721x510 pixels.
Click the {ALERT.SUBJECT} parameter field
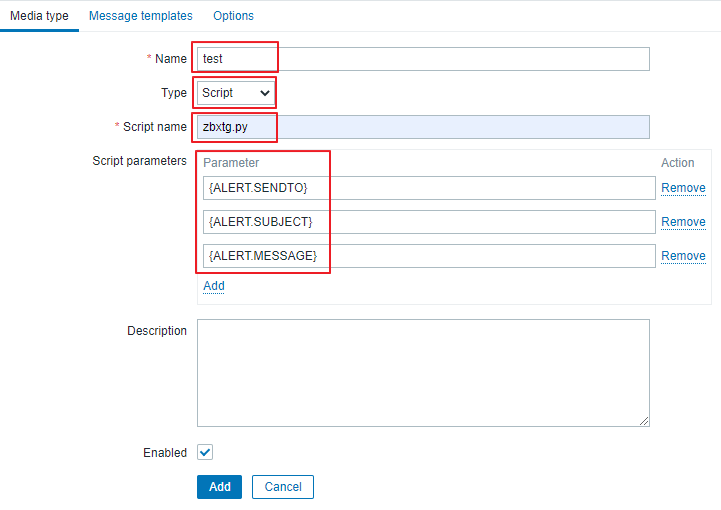pyautogui.click(x=429, y=222)
